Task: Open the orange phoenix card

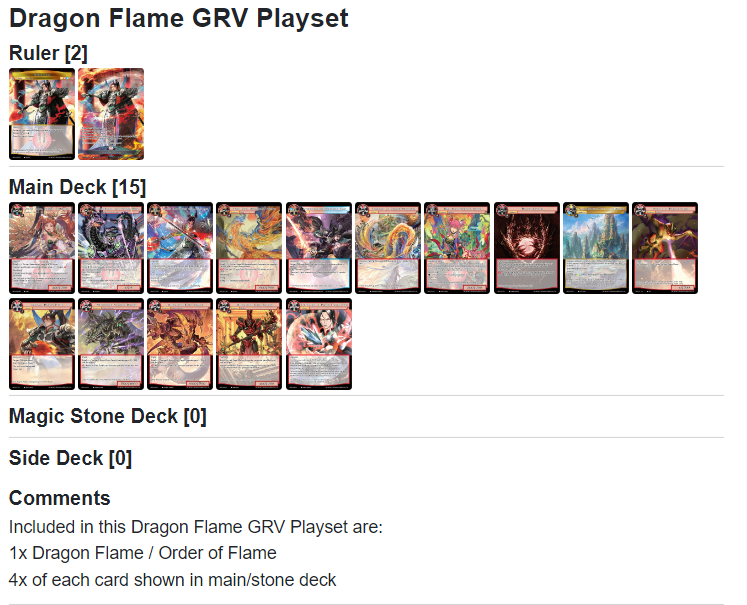Action: (249, 248)
